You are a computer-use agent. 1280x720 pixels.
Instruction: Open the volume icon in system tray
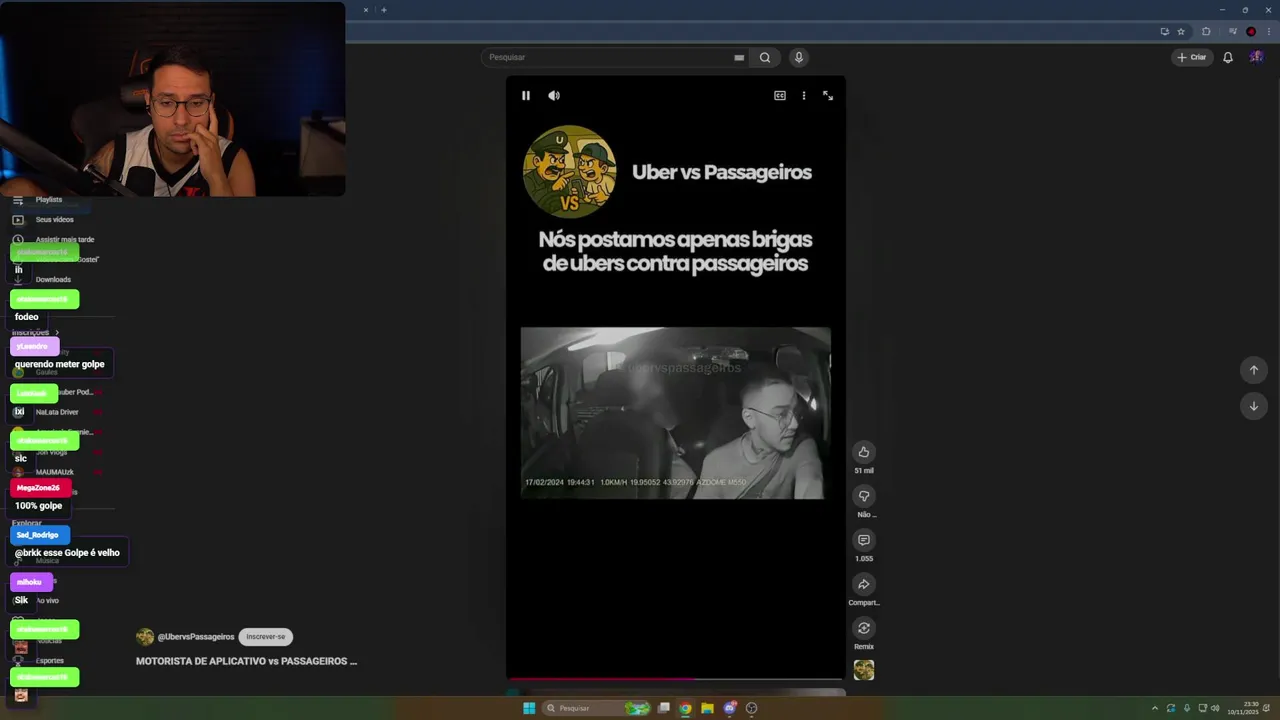click(x=1215, y=708)
